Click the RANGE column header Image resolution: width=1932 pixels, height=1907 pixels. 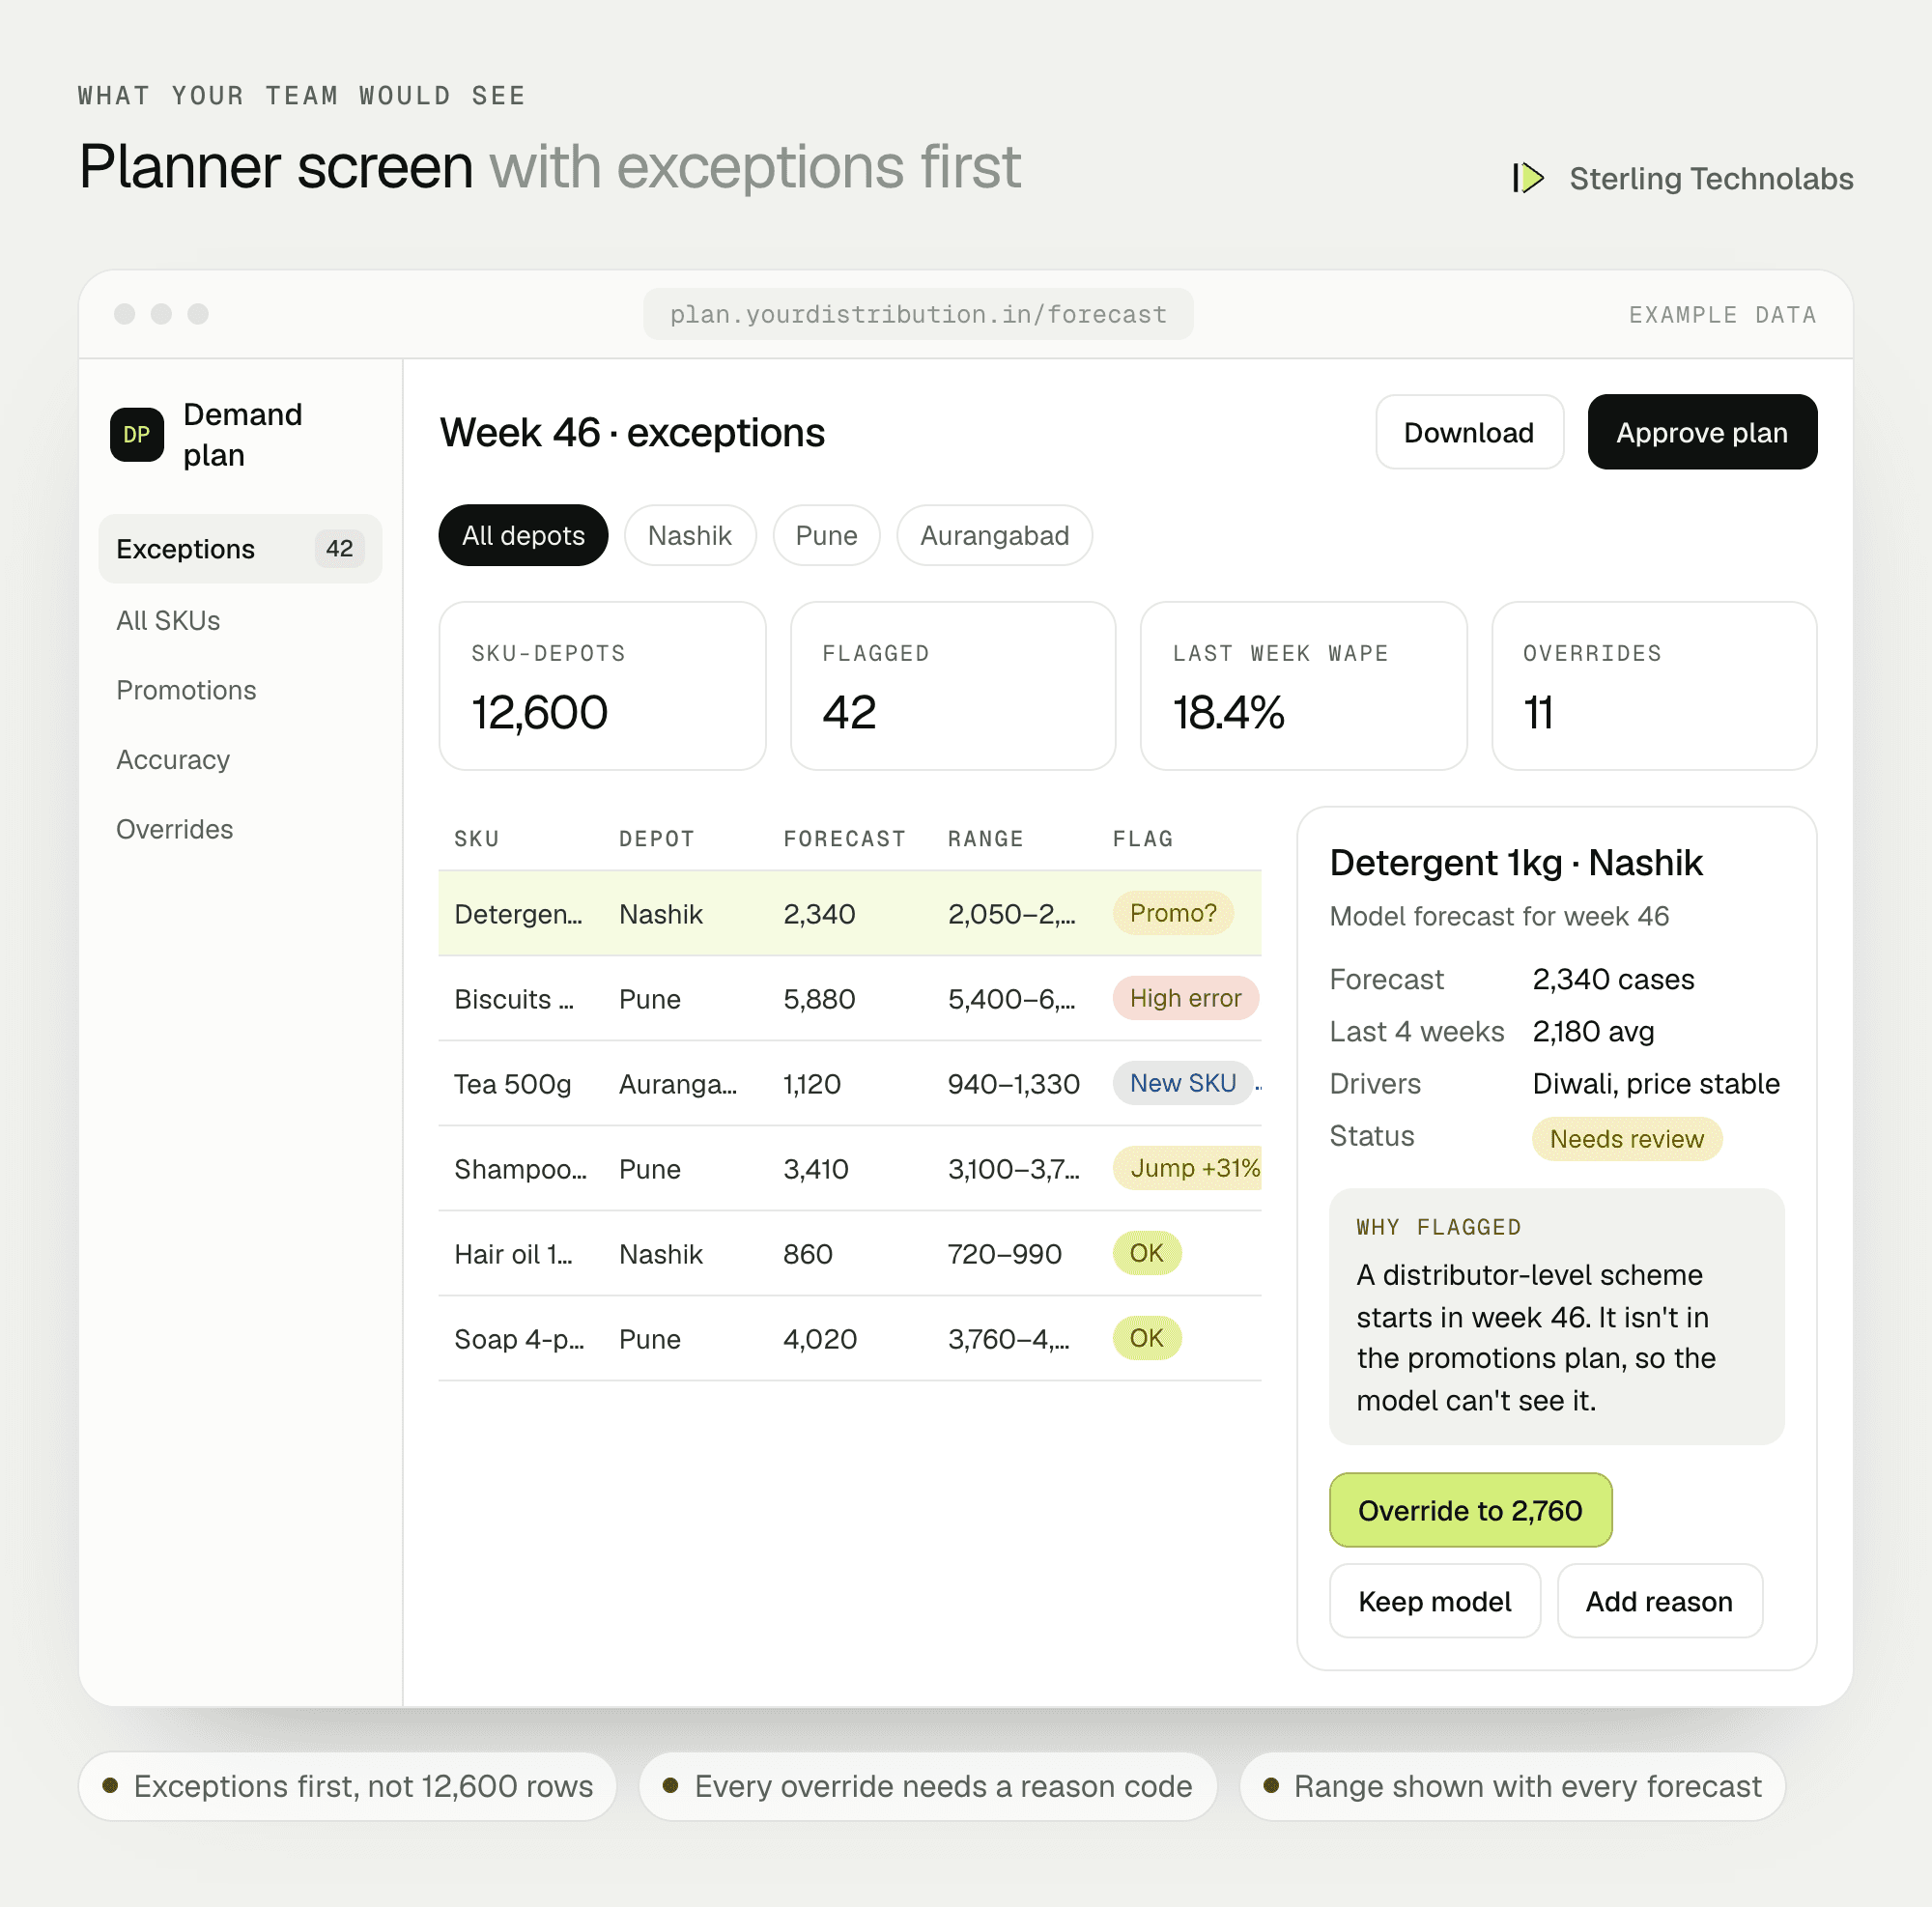[986, 839]
